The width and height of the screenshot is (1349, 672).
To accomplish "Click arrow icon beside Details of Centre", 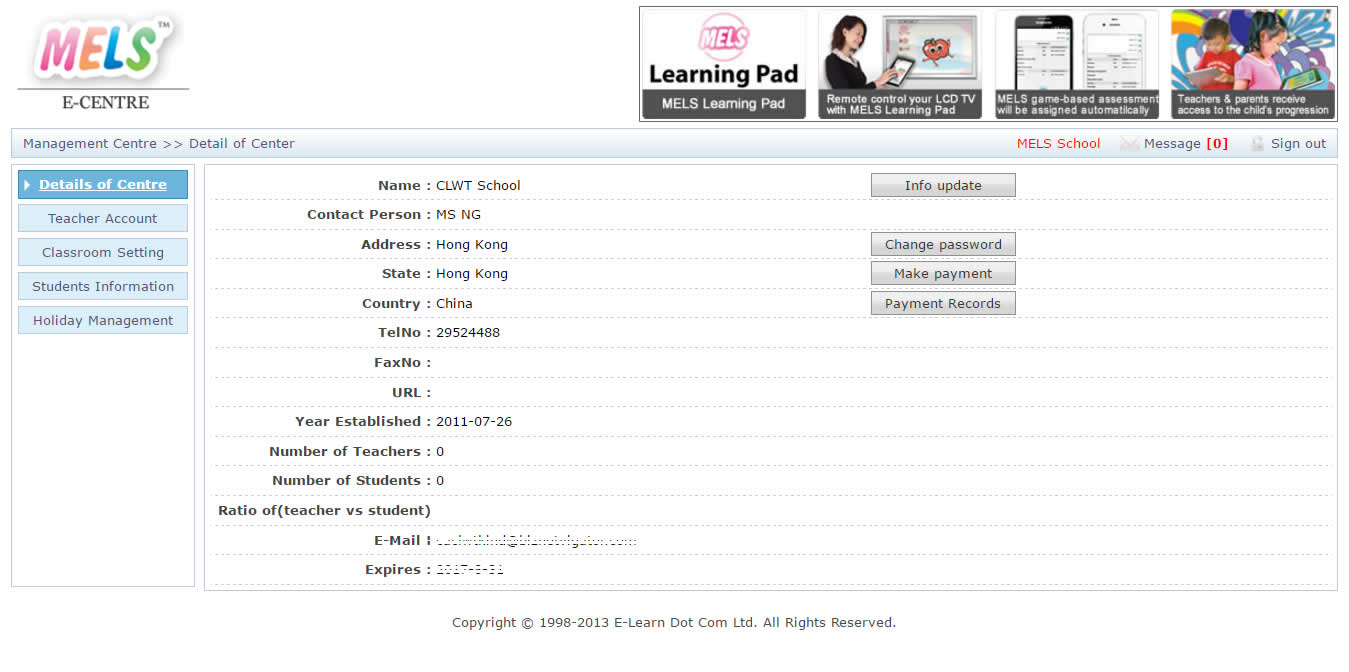I will tap(27, 185).
